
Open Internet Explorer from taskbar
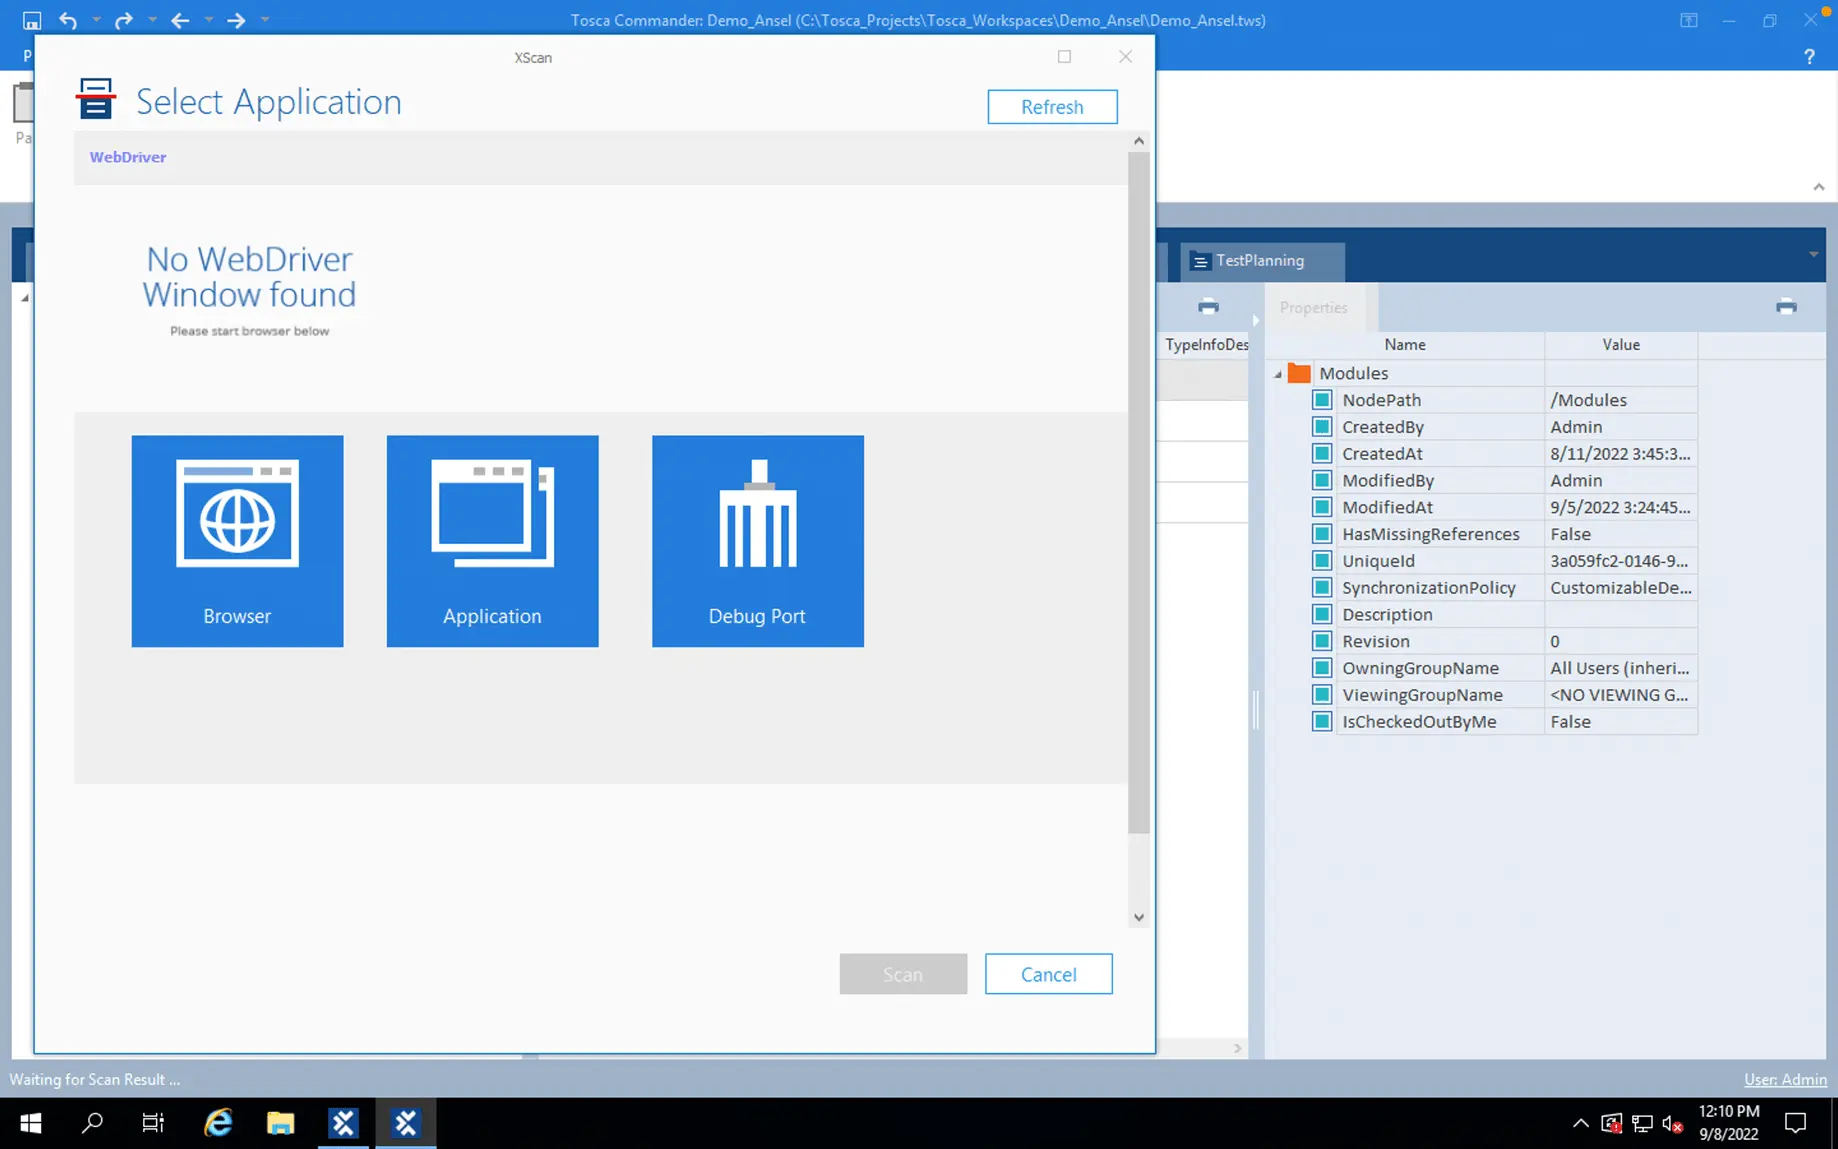click(x=218, y=1123)
